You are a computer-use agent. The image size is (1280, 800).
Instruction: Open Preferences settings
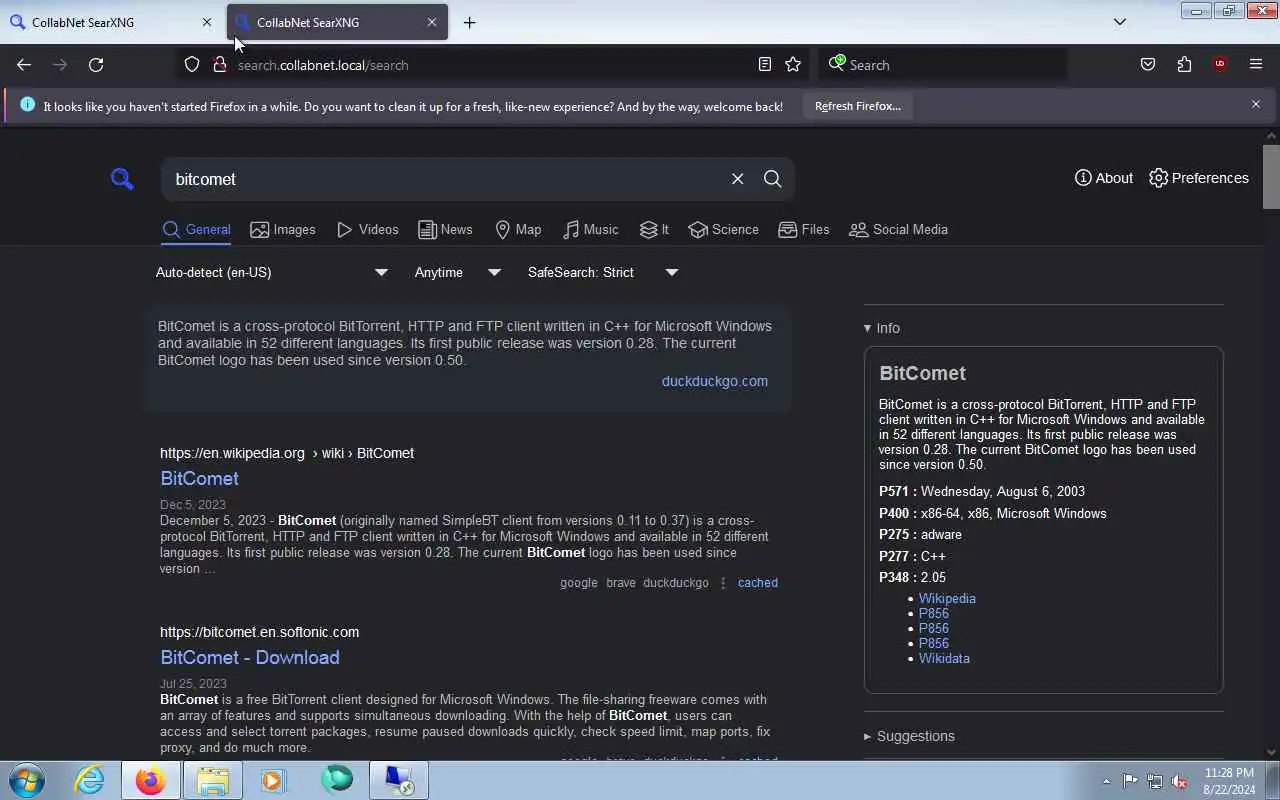pos(1199,178)
